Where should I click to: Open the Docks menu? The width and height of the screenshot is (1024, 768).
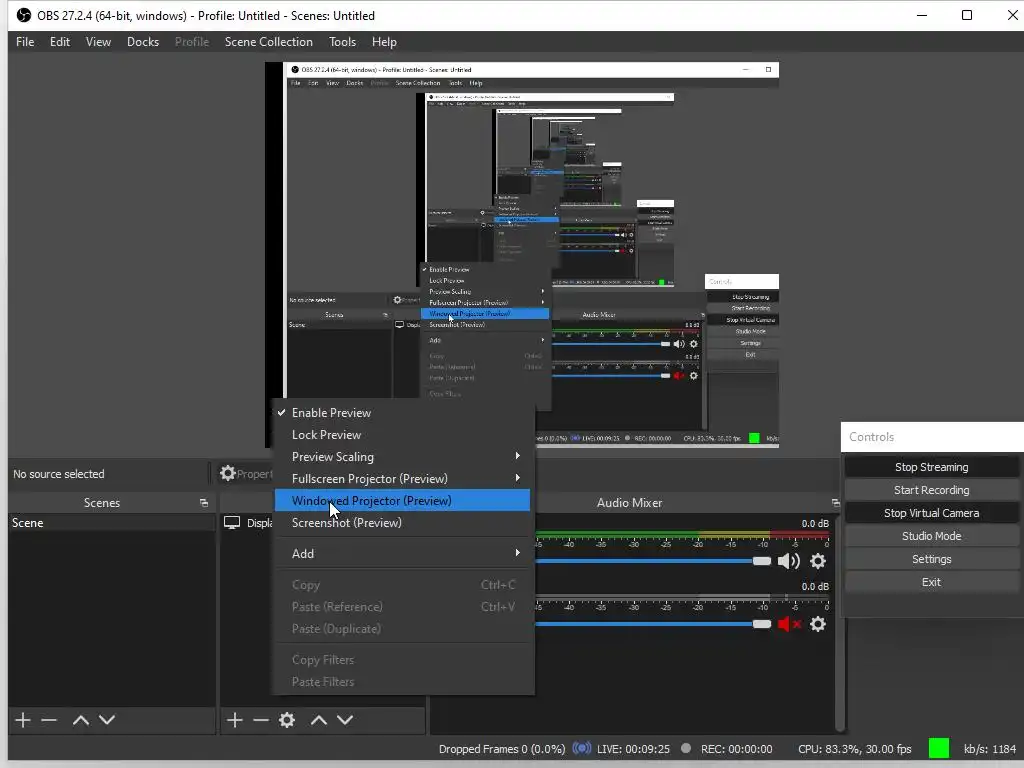[143, 42]
